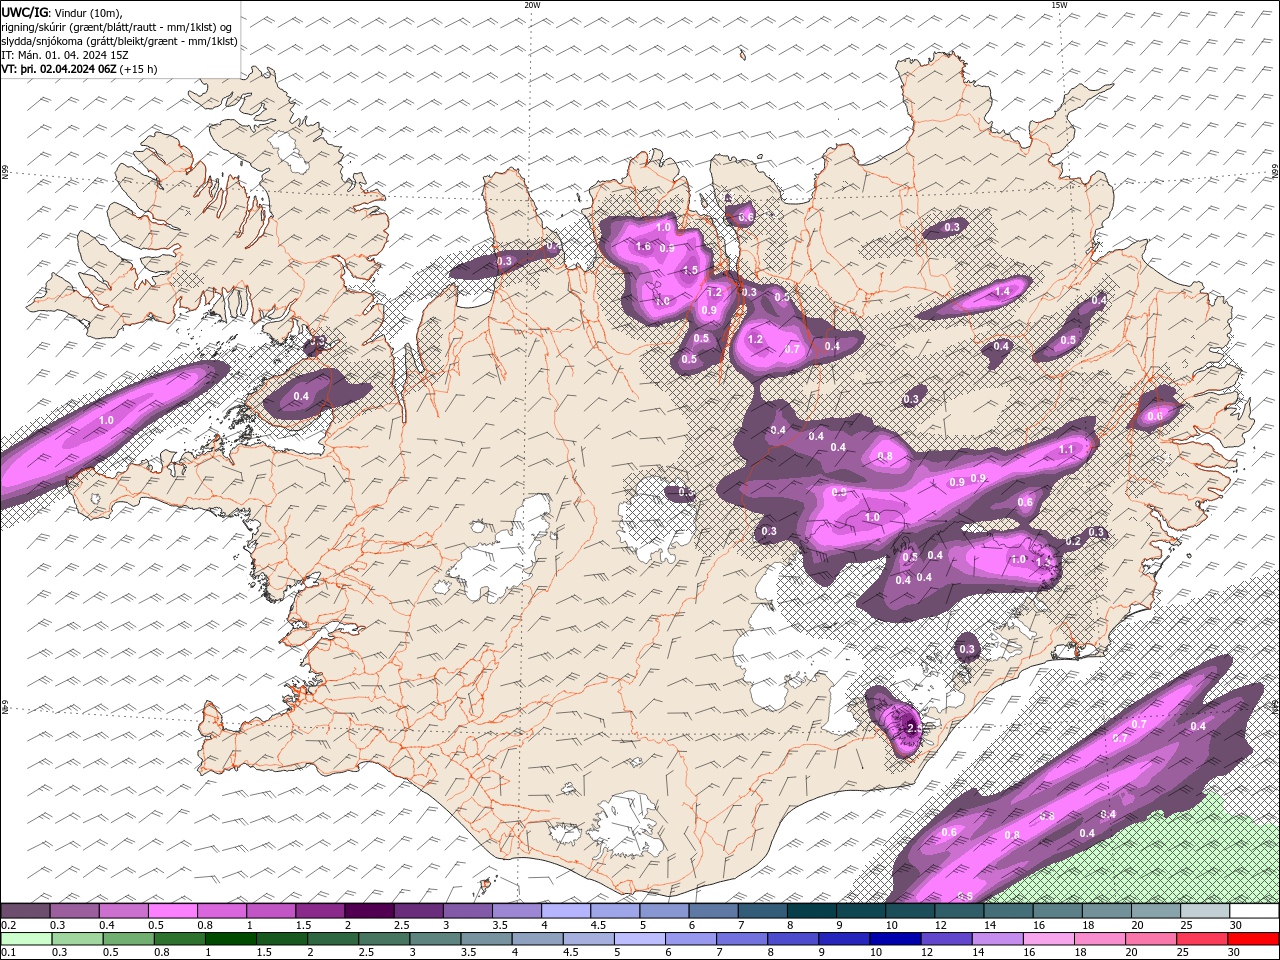Click the magenta 1.5 swatch in upper legend
Image resolution: width=1280 pixels, height=960 pixels.
pyautogui.click(x=320, y=911)
